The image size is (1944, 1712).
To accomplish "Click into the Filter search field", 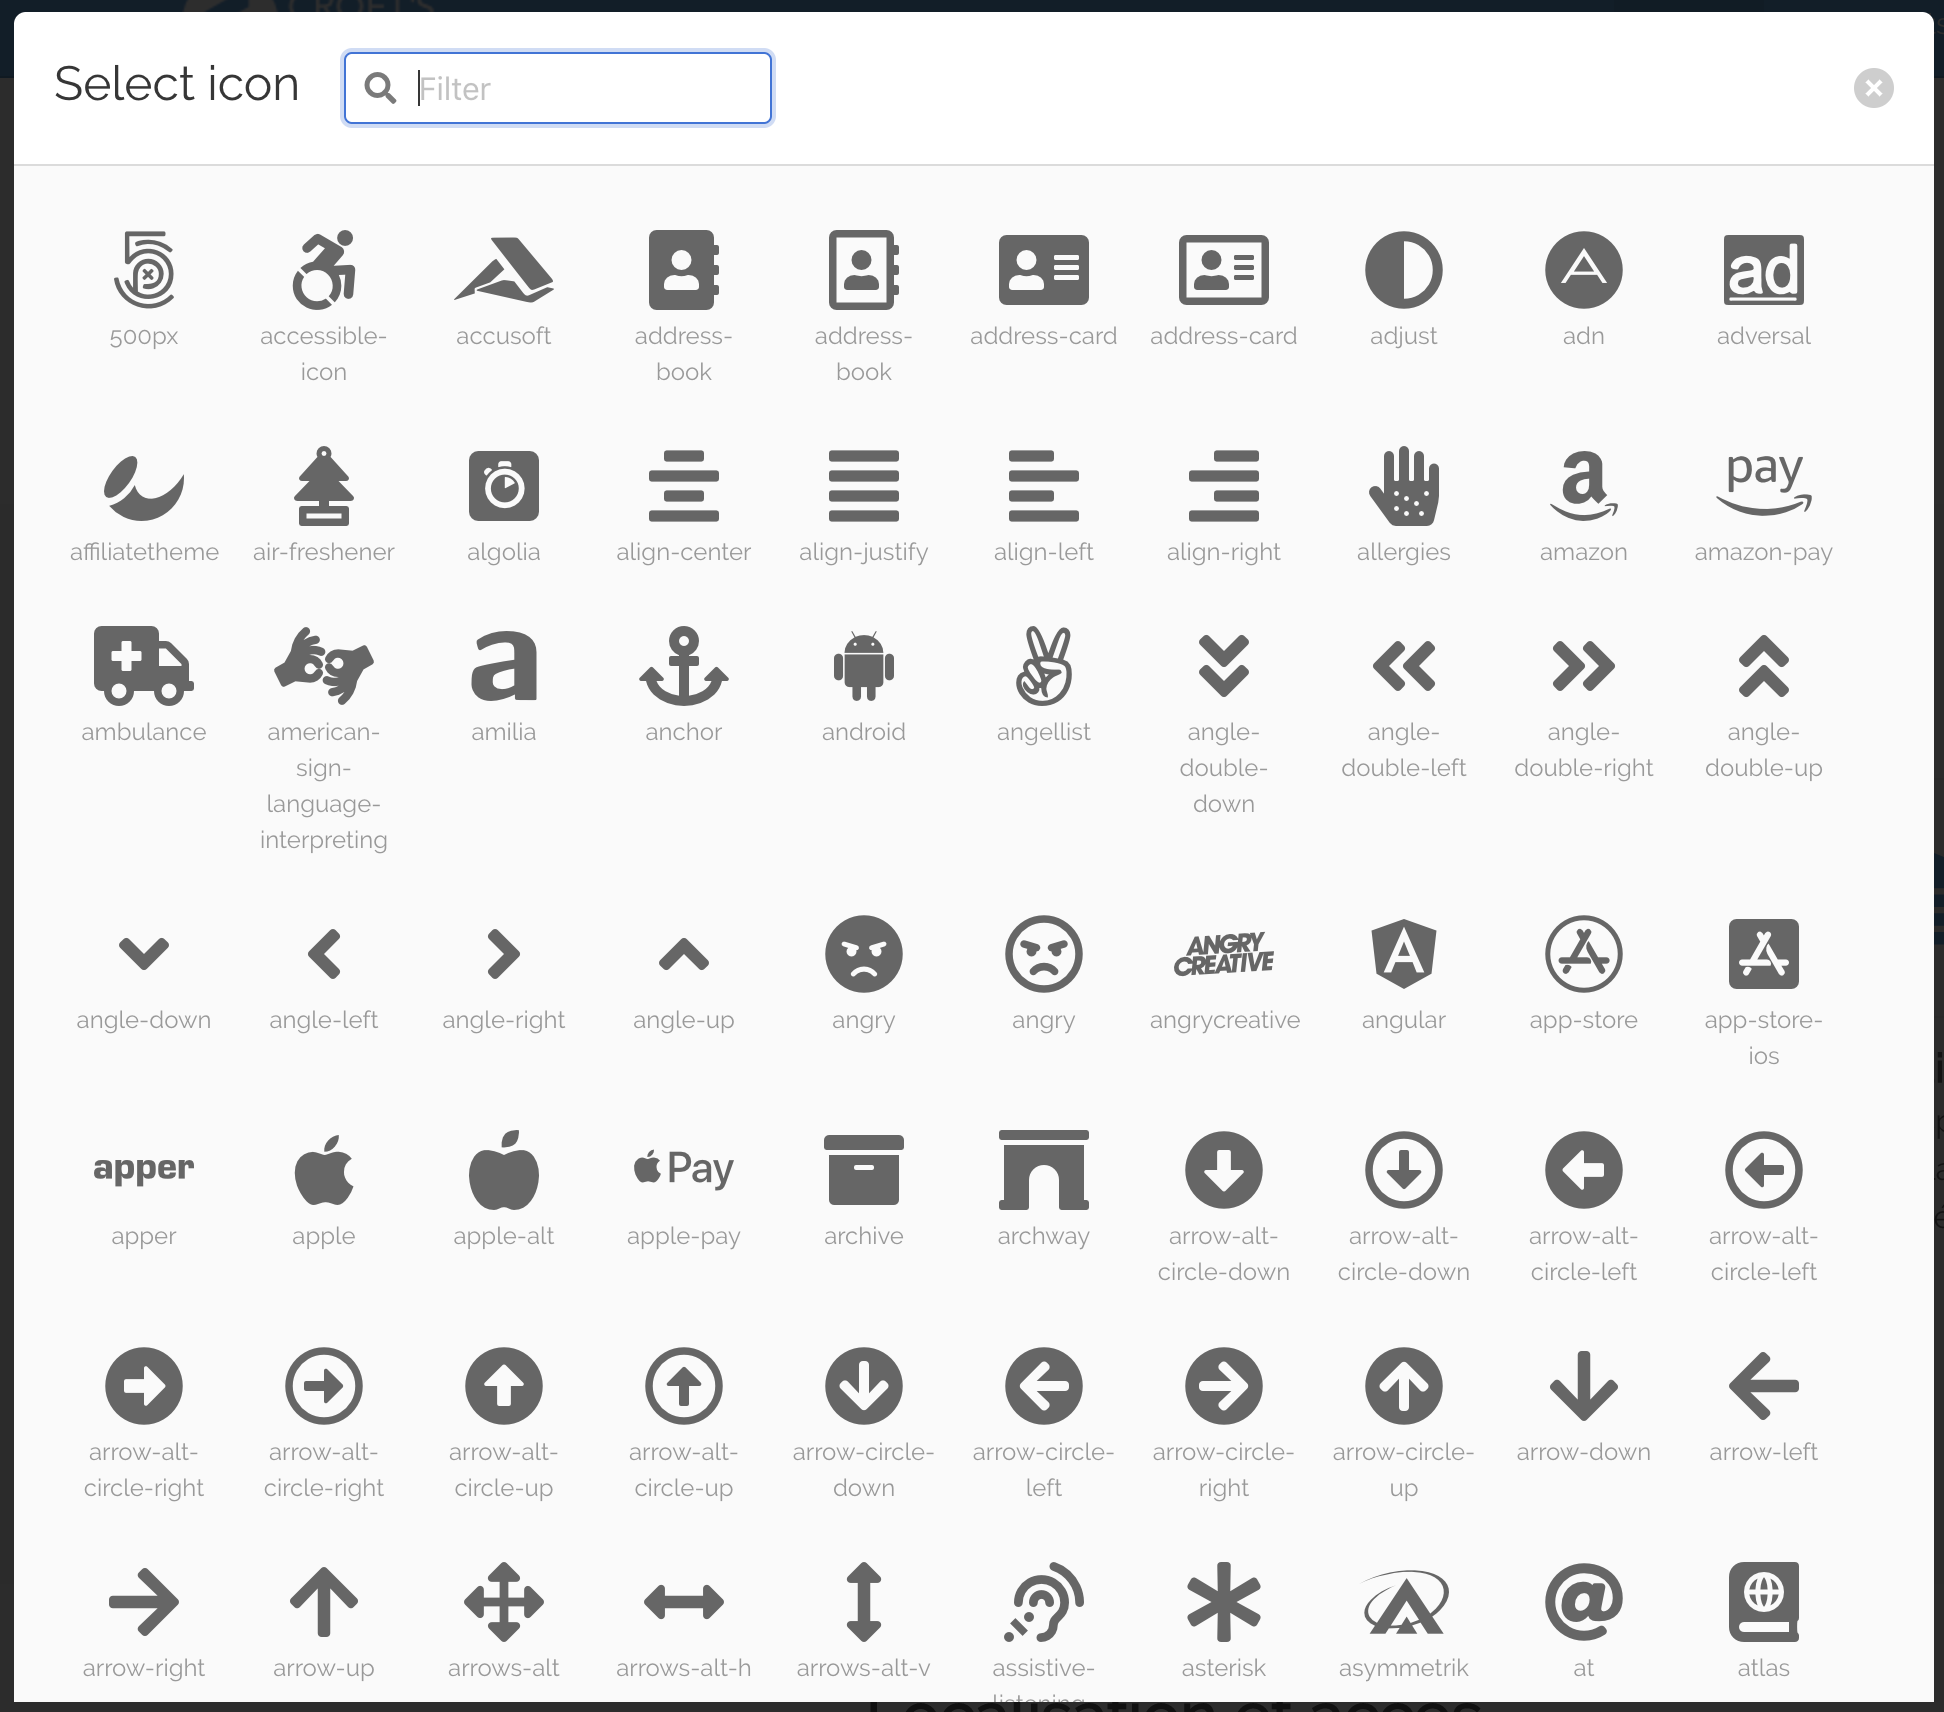I will (585, 89).
